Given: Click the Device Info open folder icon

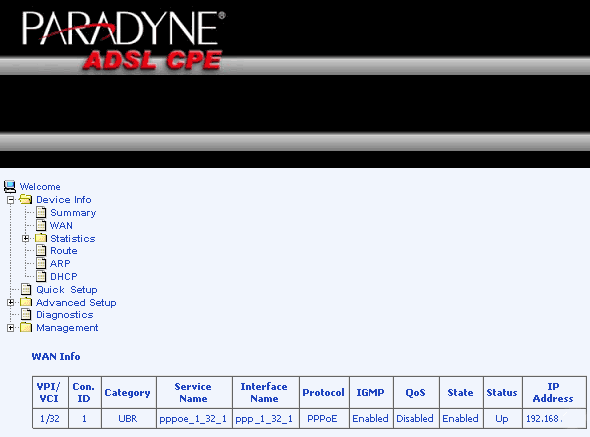Looking at the screenshot, I should pos(26,199).
